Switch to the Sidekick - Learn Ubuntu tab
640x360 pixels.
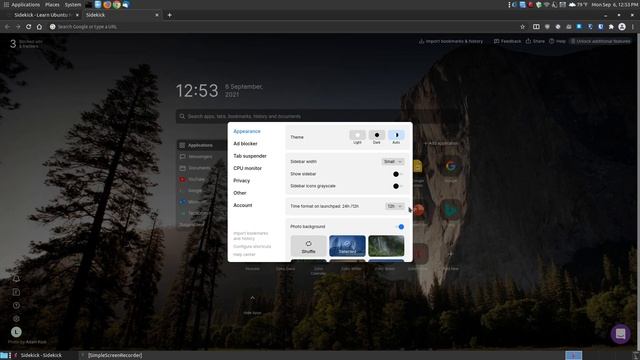coord(43,15)
